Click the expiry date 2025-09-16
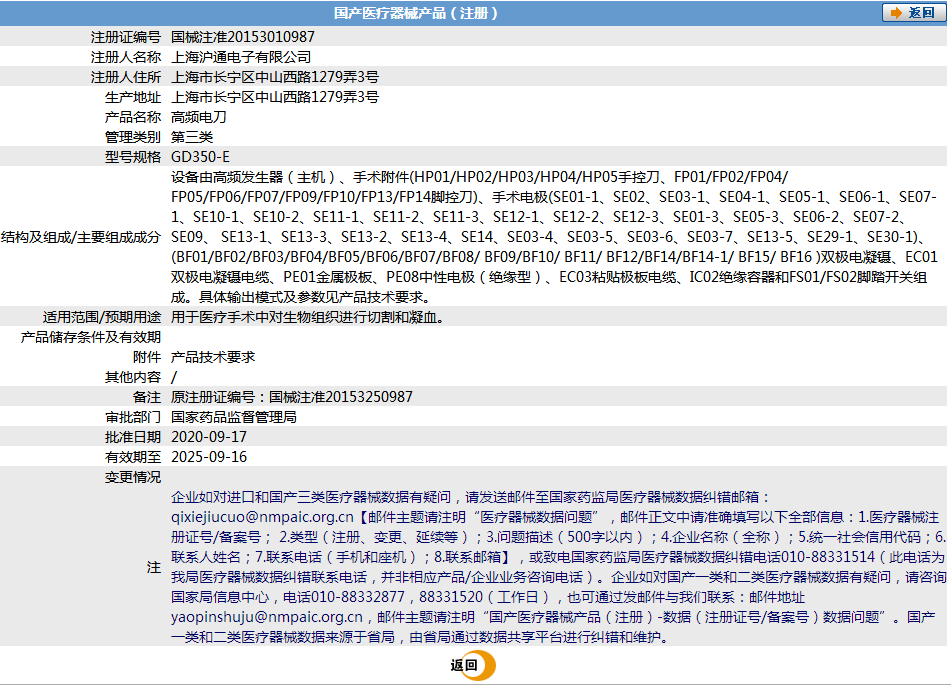The height and width of the screenshot is (685, 951). 209,457
